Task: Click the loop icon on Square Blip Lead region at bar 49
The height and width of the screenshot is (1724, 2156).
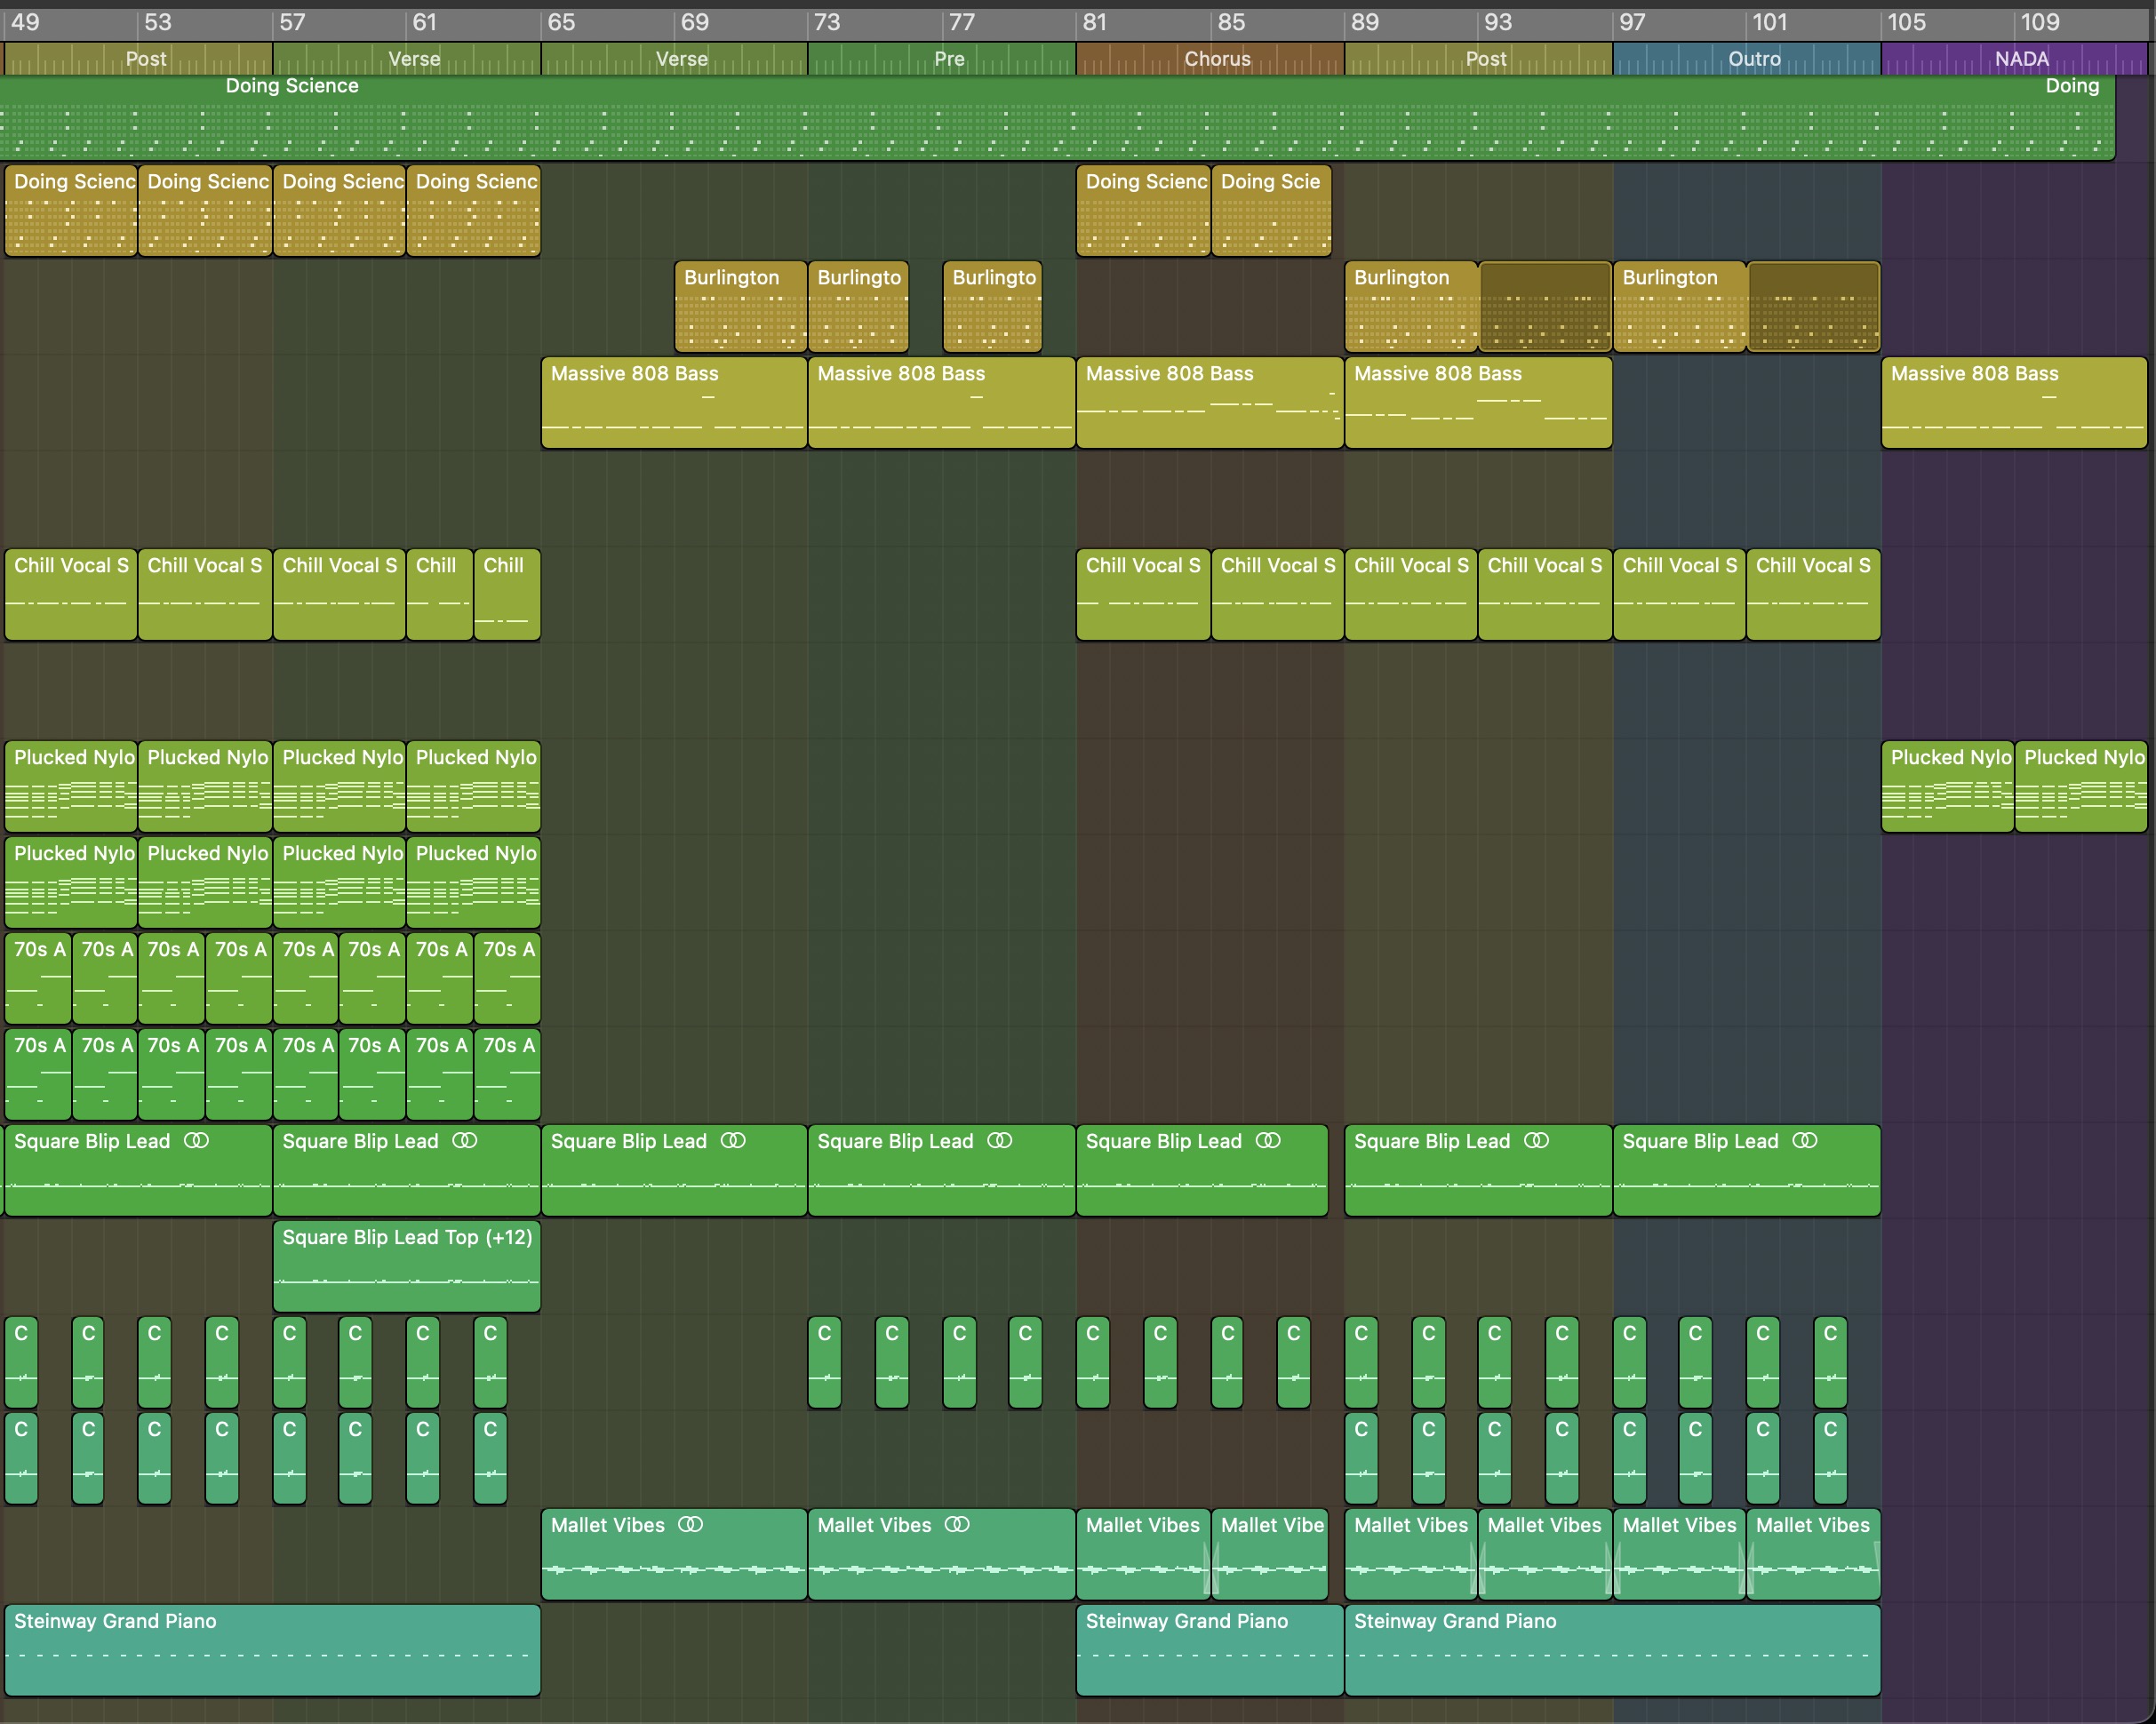Action: (x=196, y=1141)
